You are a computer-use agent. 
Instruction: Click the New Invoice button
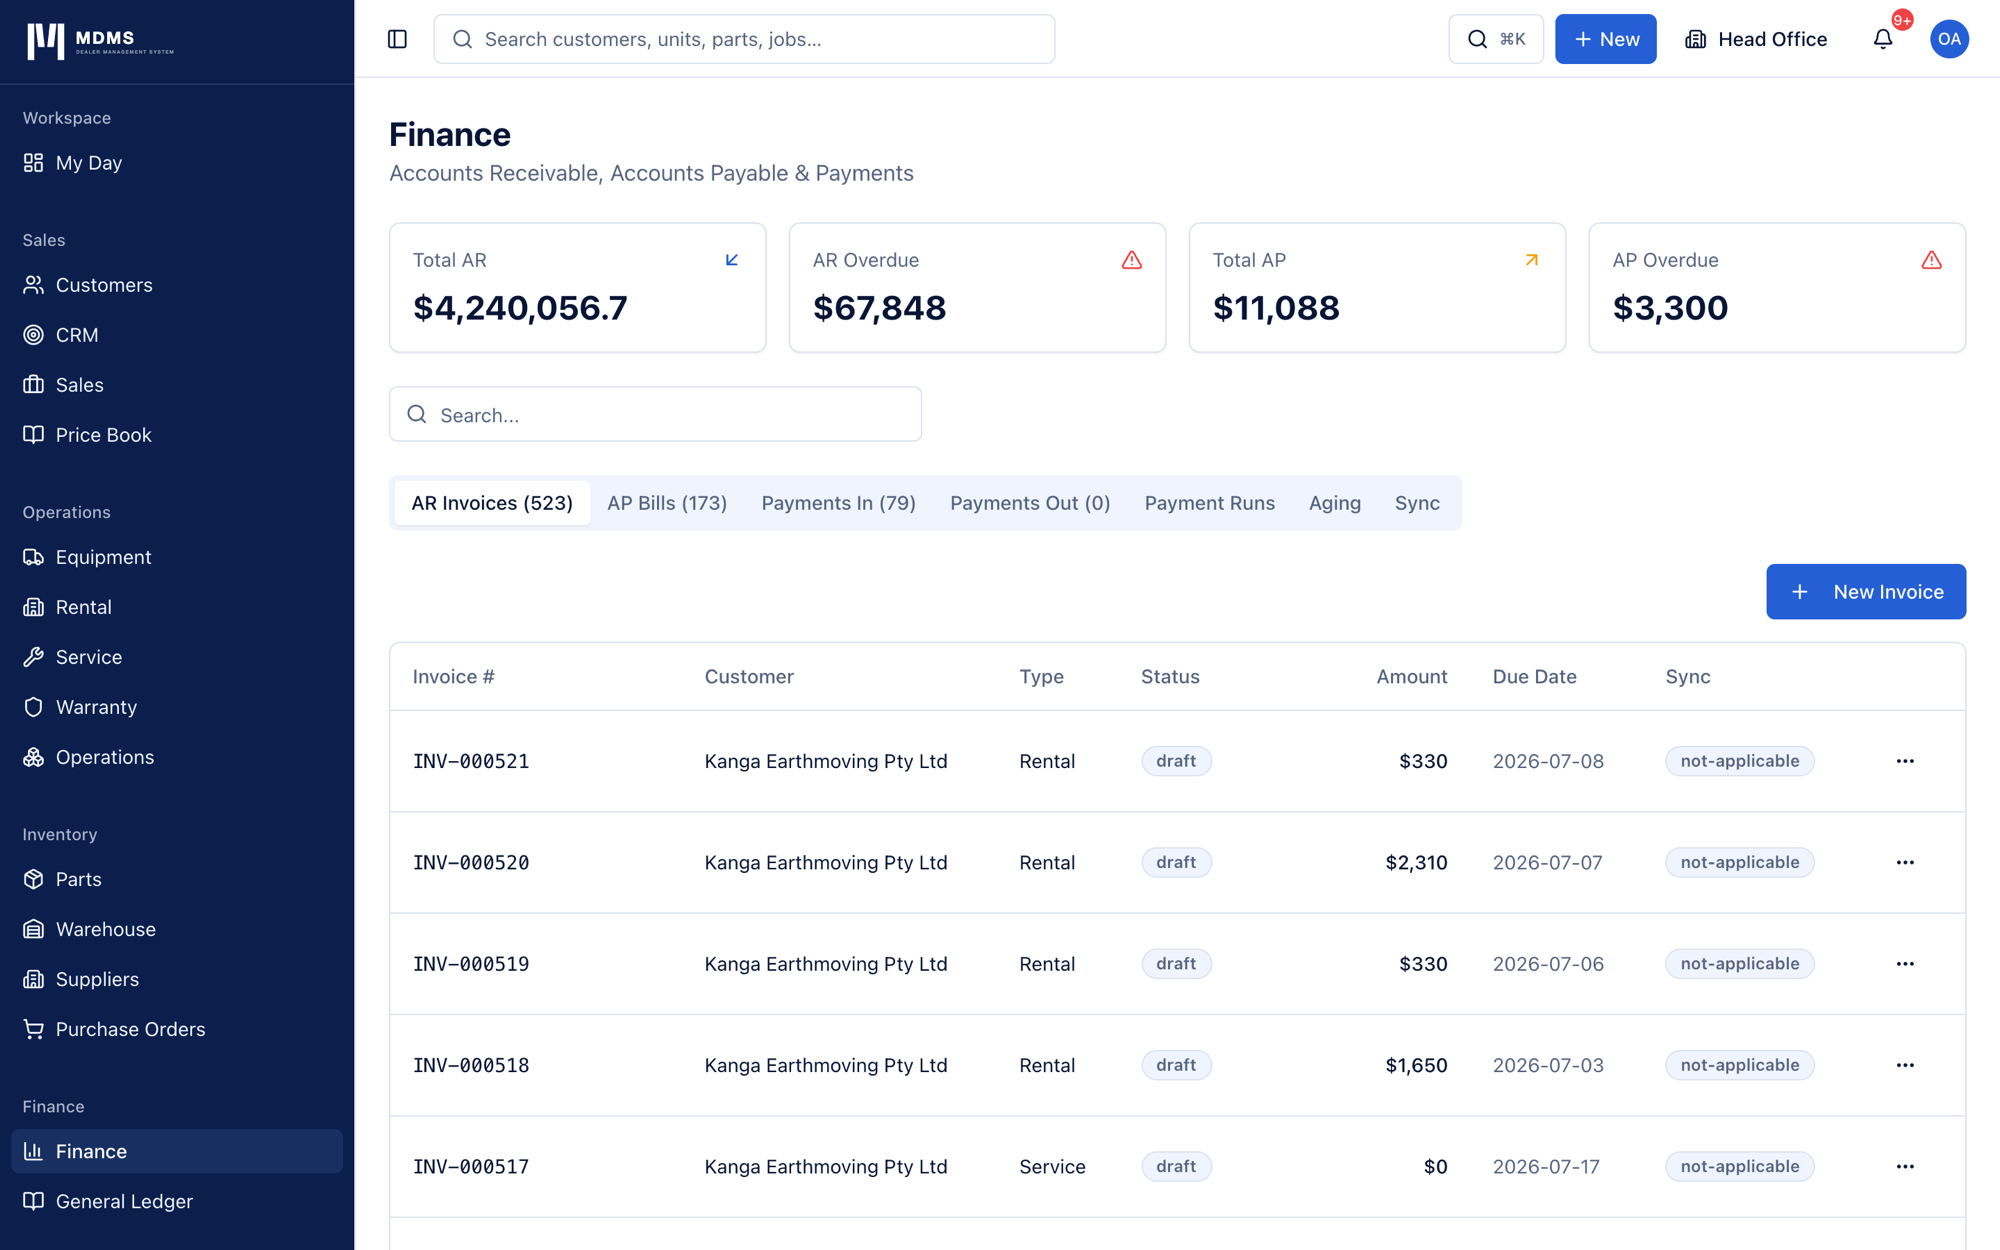click(1866, 592)
